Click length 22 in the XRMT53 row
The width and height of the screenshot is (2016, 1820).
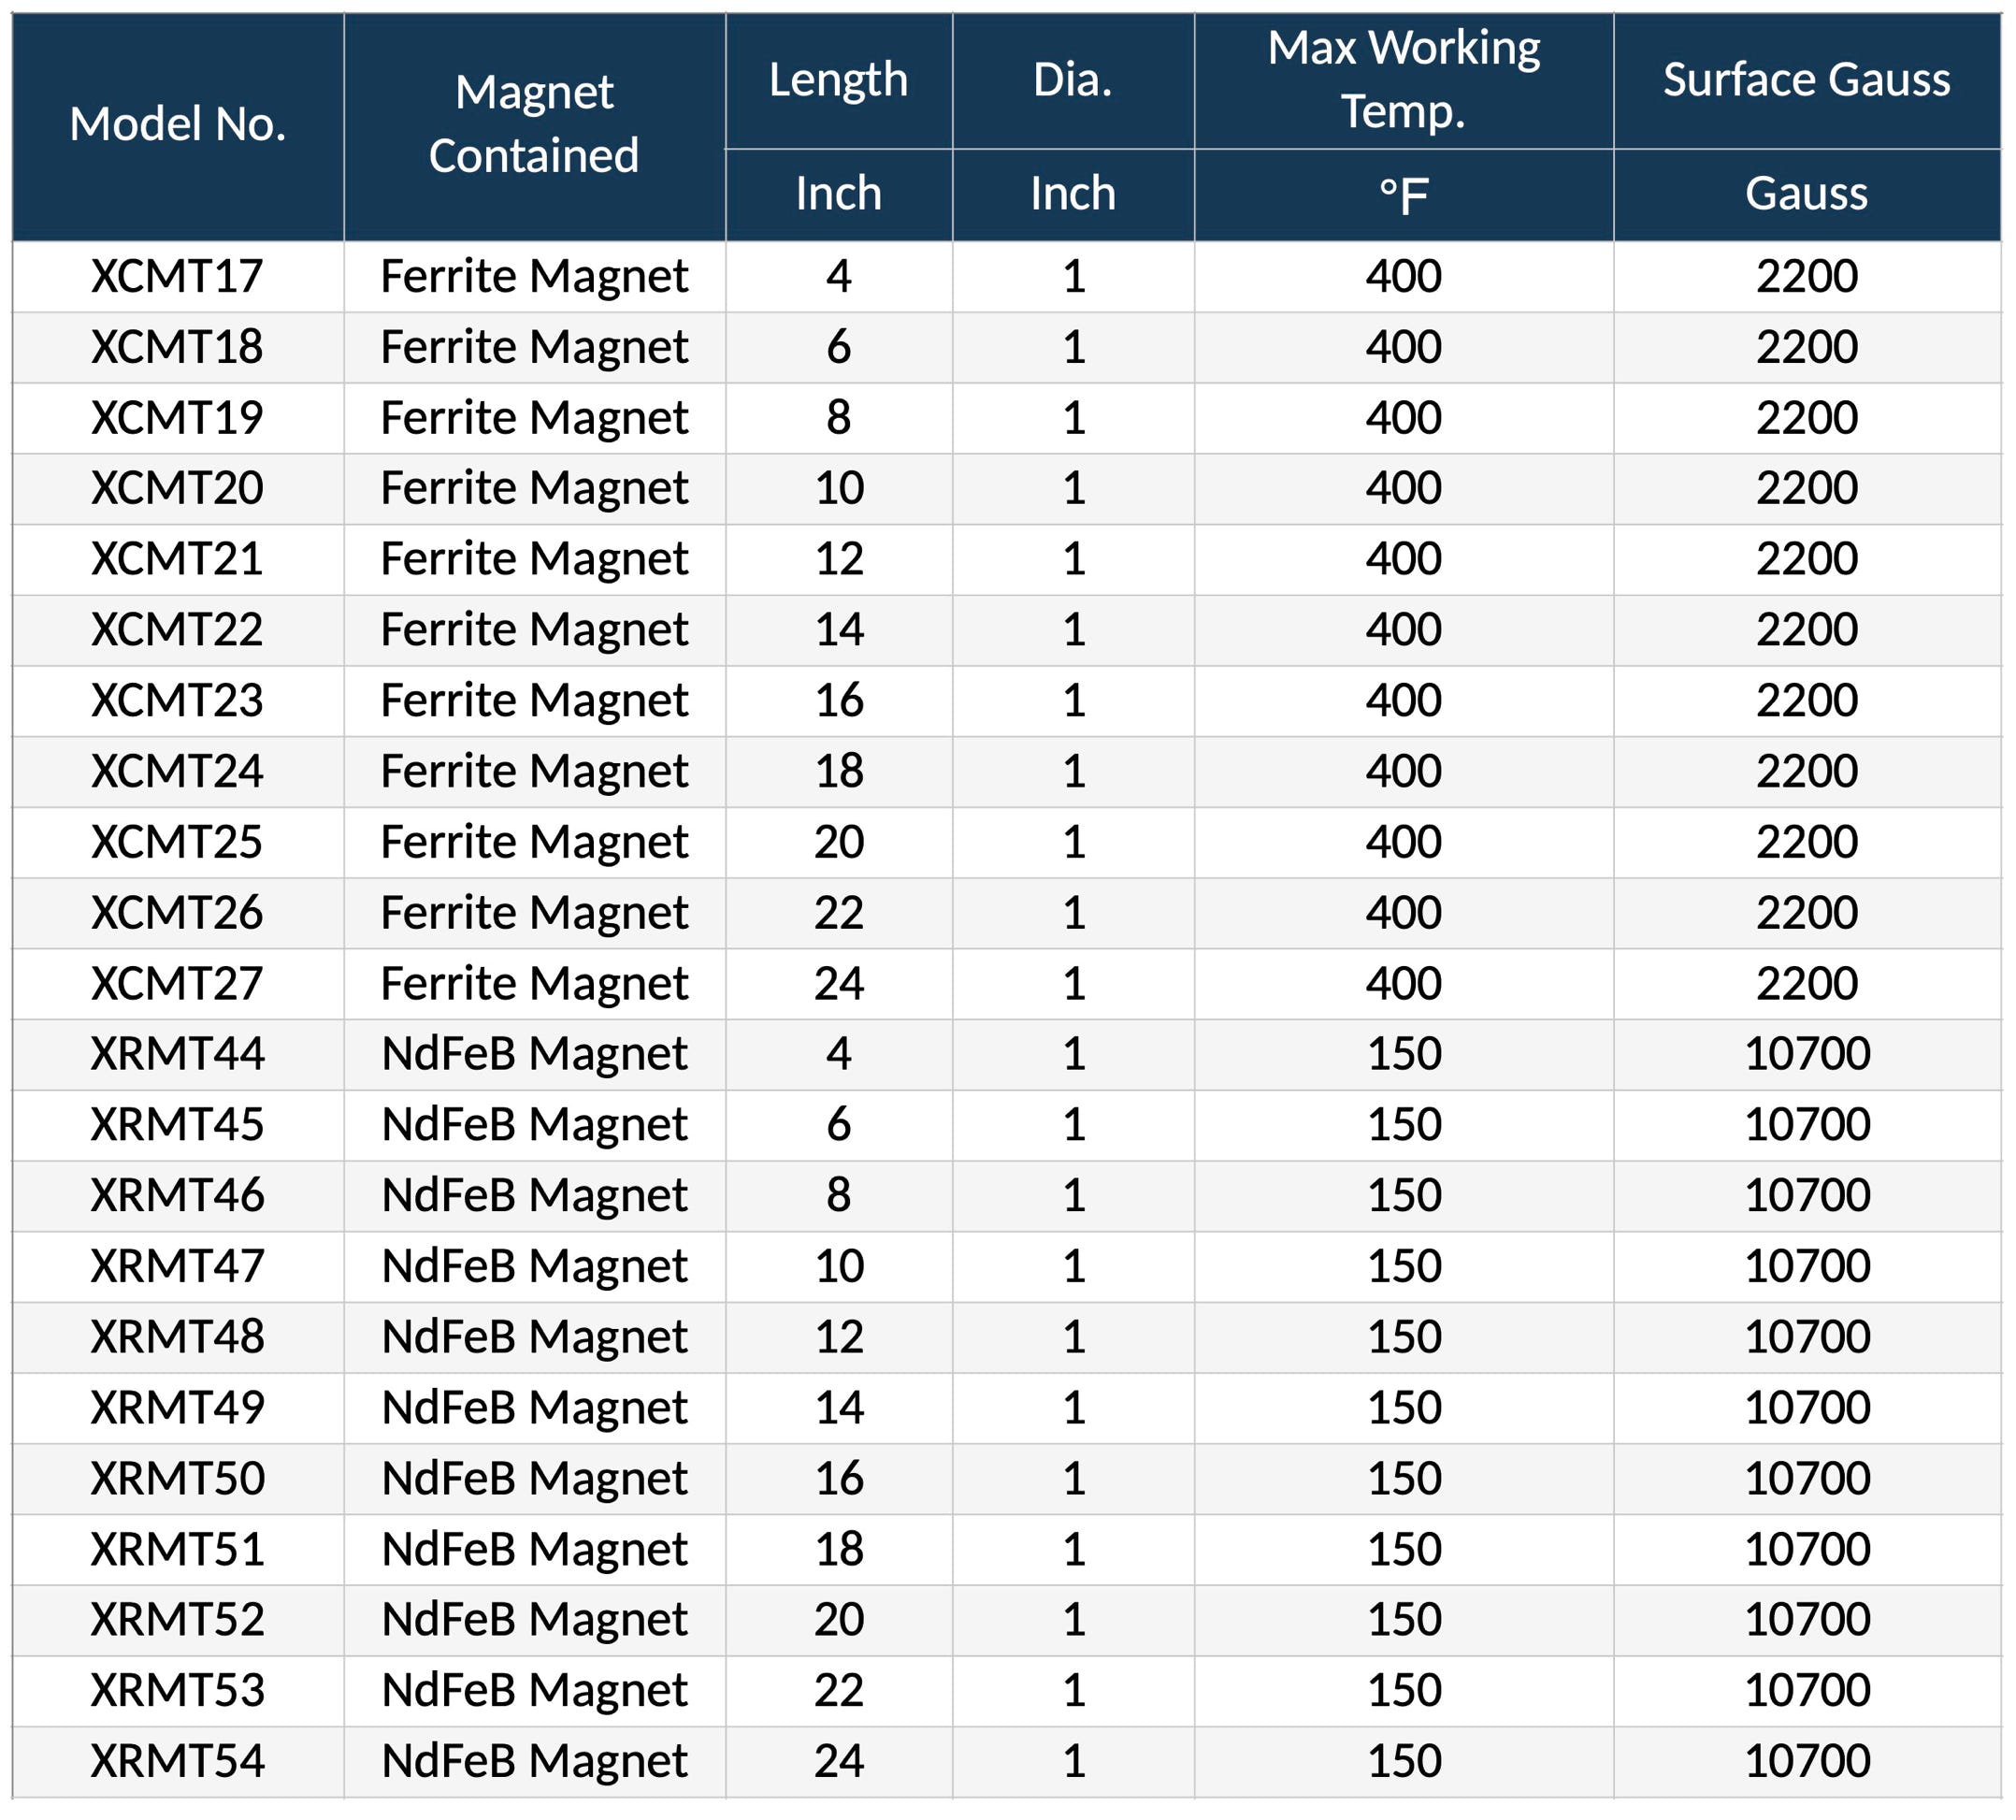(839, 1692)
